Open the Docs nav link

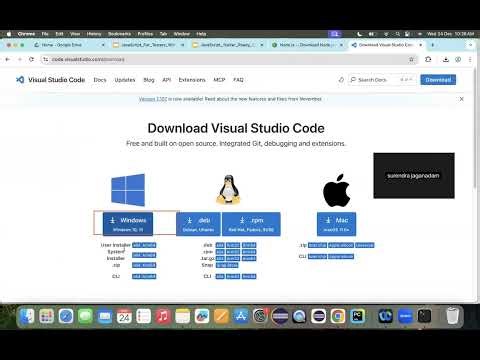(x=100, y=80)
